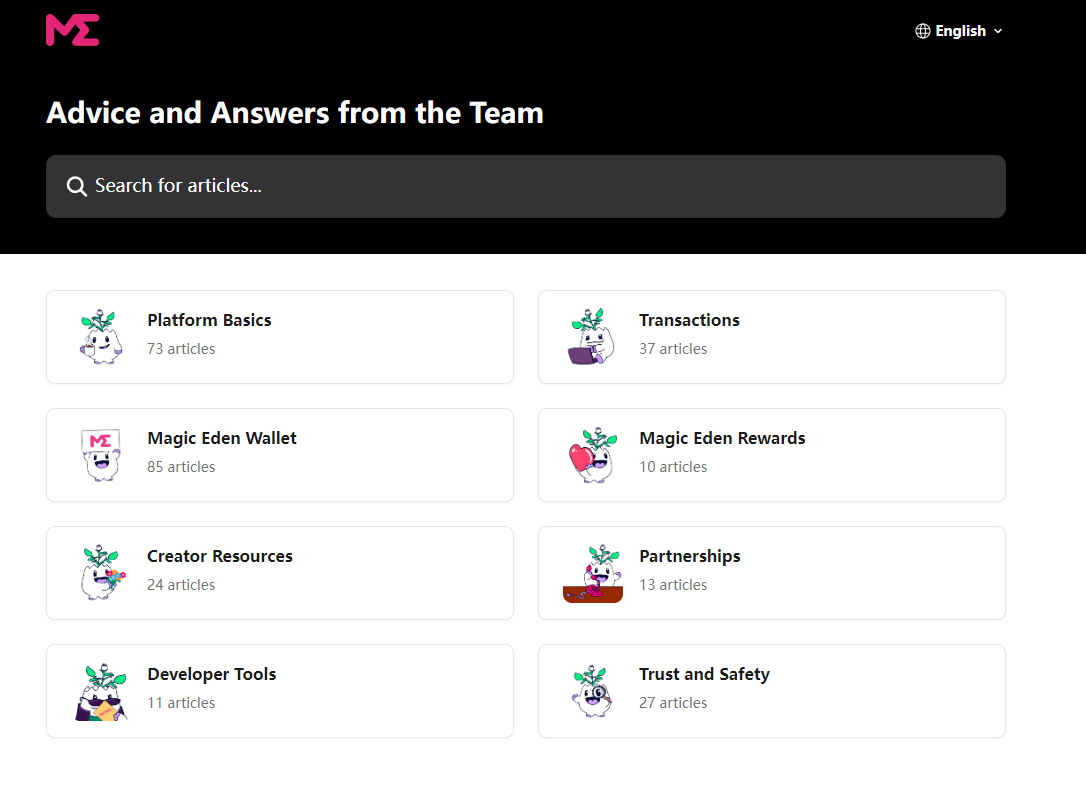The width and height of the screenshot is (1086, 793).
Task: Click the dropdown chevron beside English
Action: (998, 31)
